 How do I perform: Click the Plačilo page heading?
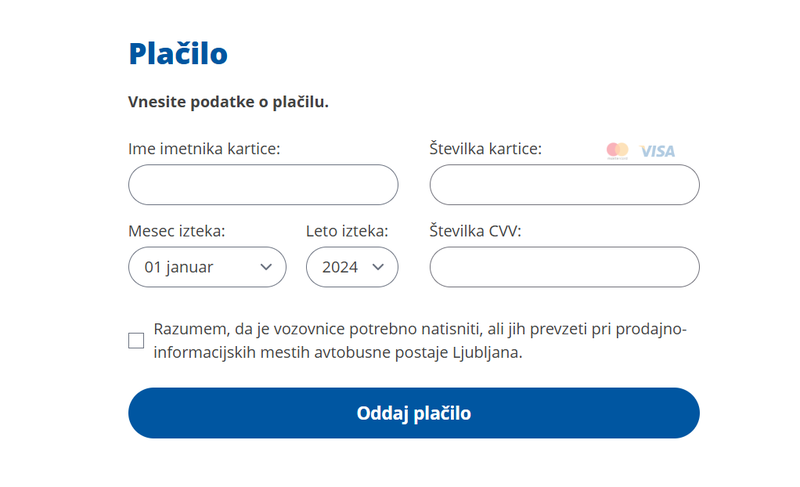point(178,54)
